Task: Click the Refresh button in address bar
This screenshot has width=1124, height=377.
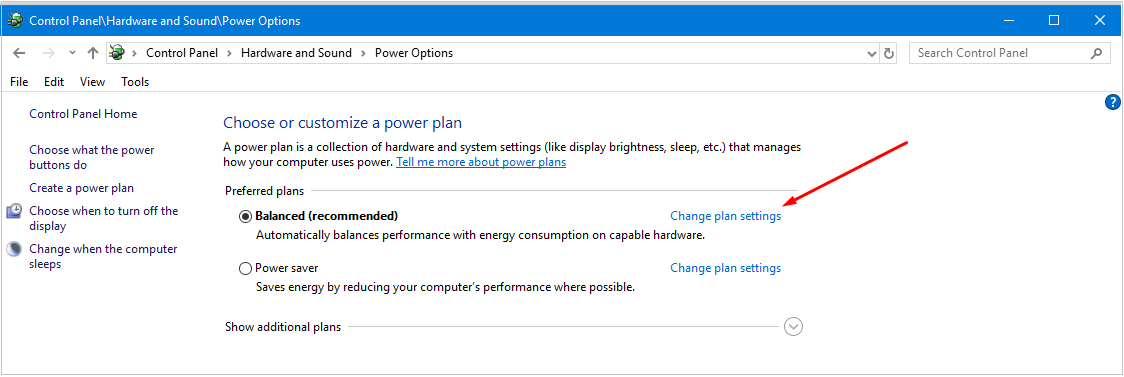Action: 889,53
